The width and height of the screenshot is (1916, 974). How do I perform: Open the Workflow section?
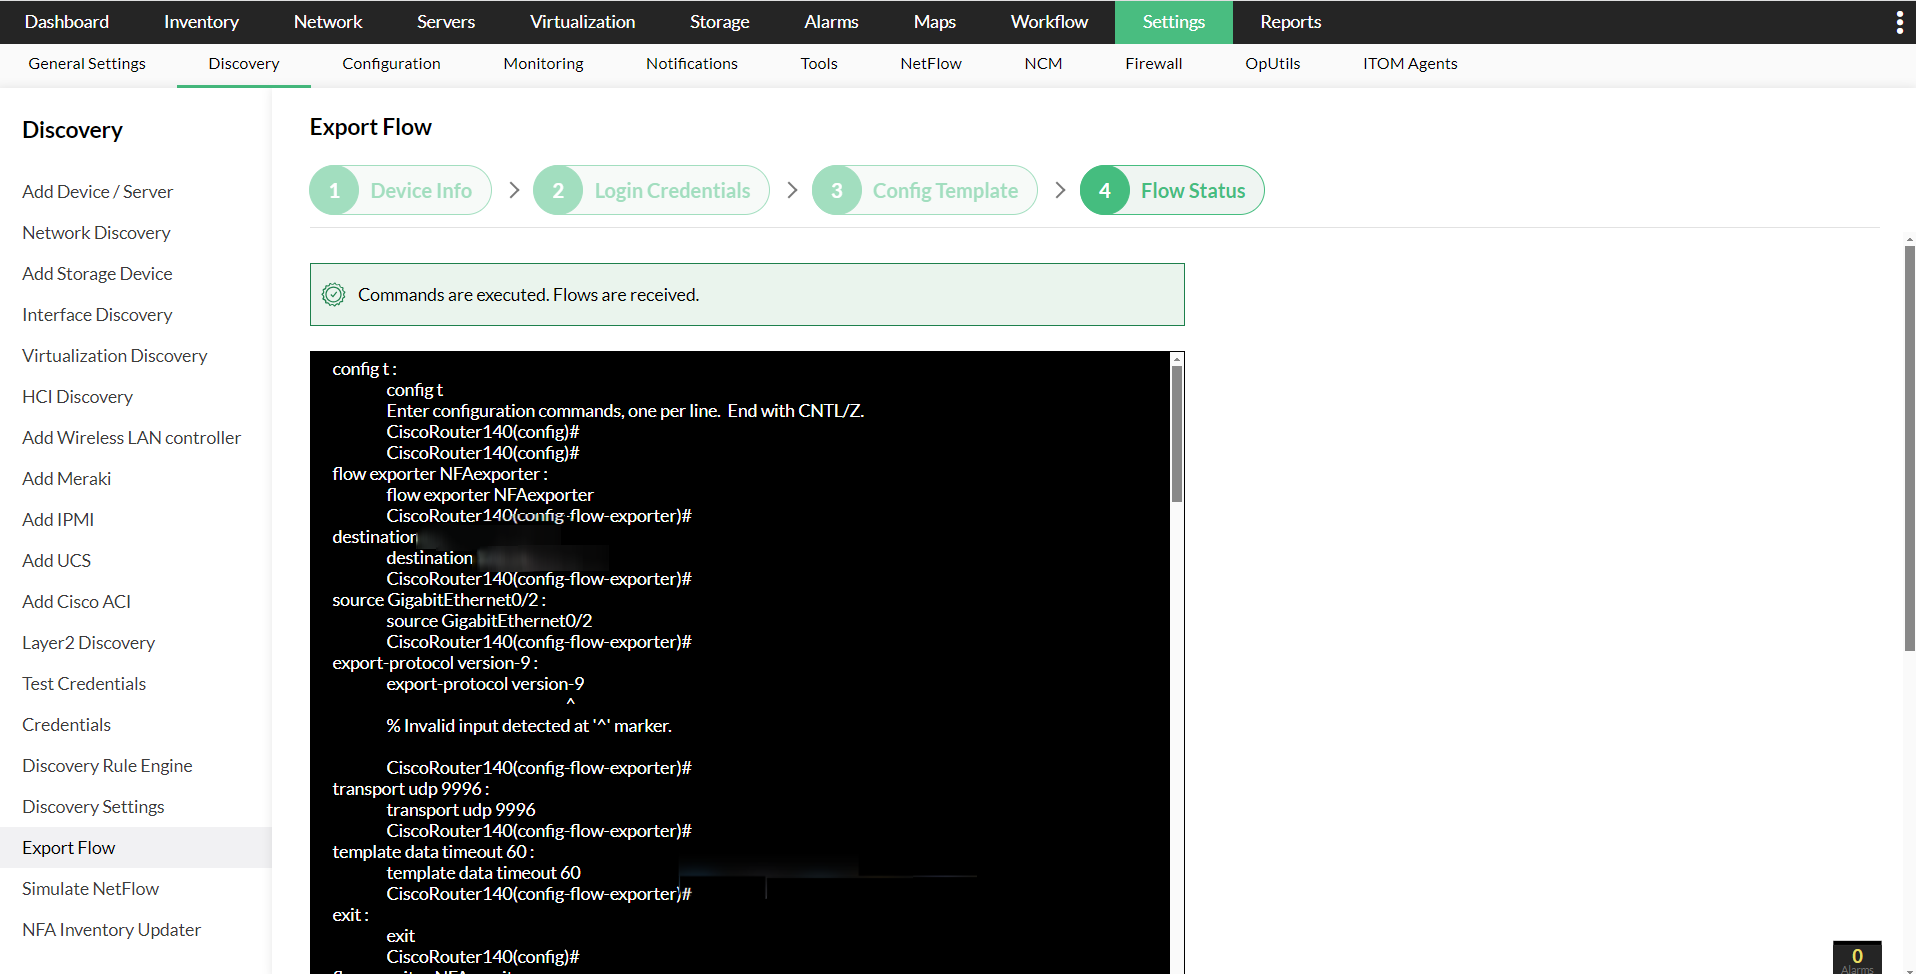pos(1048,21)
